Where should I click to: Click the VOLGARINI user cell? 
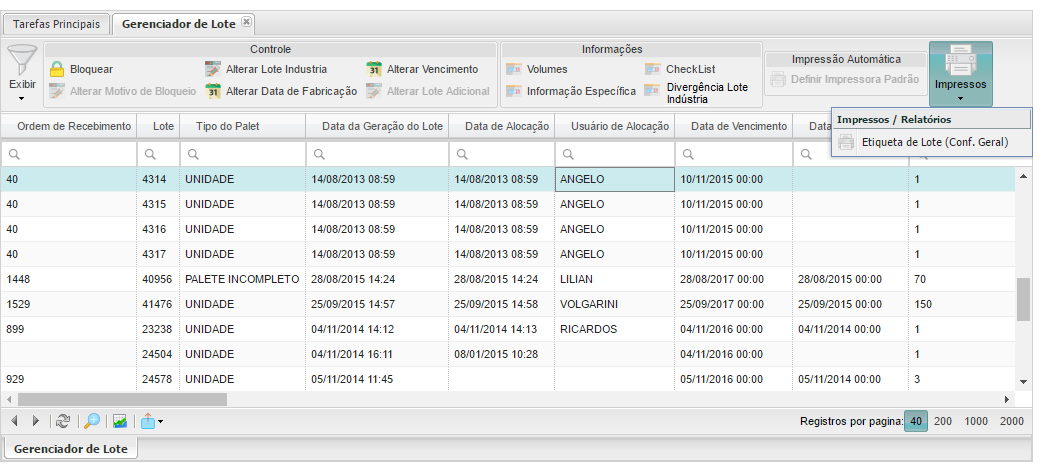tap(615, 304)
